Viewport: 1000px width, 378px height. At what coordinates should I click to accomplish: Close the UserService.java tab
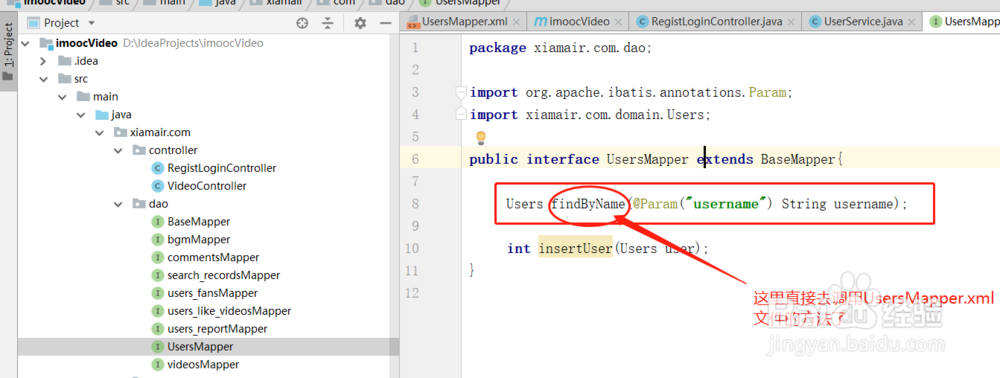pyautogui.click(x=911, y=22)
